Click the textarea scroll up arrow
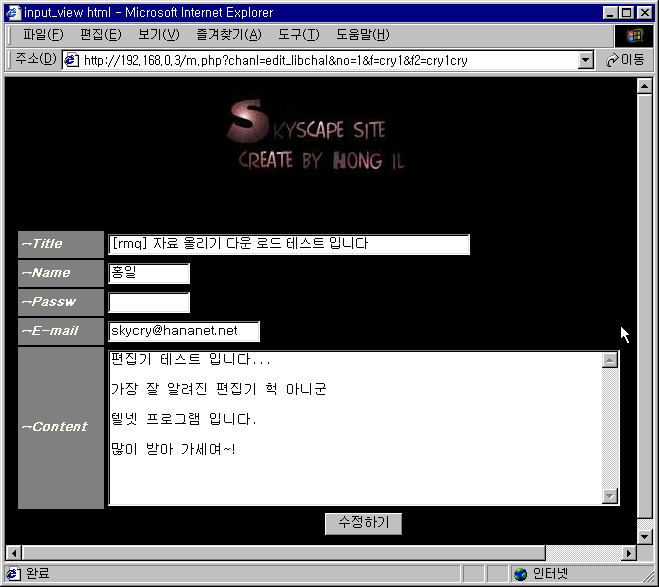659x587 pixels. click(610, 360)
